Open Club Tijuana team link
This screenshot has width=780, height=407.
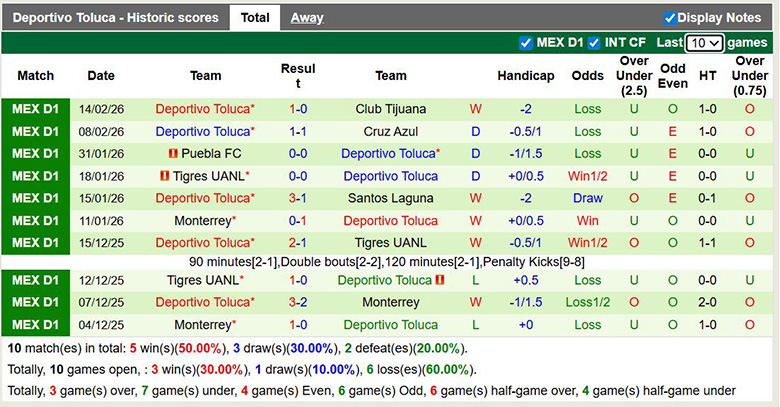point(390,109)
